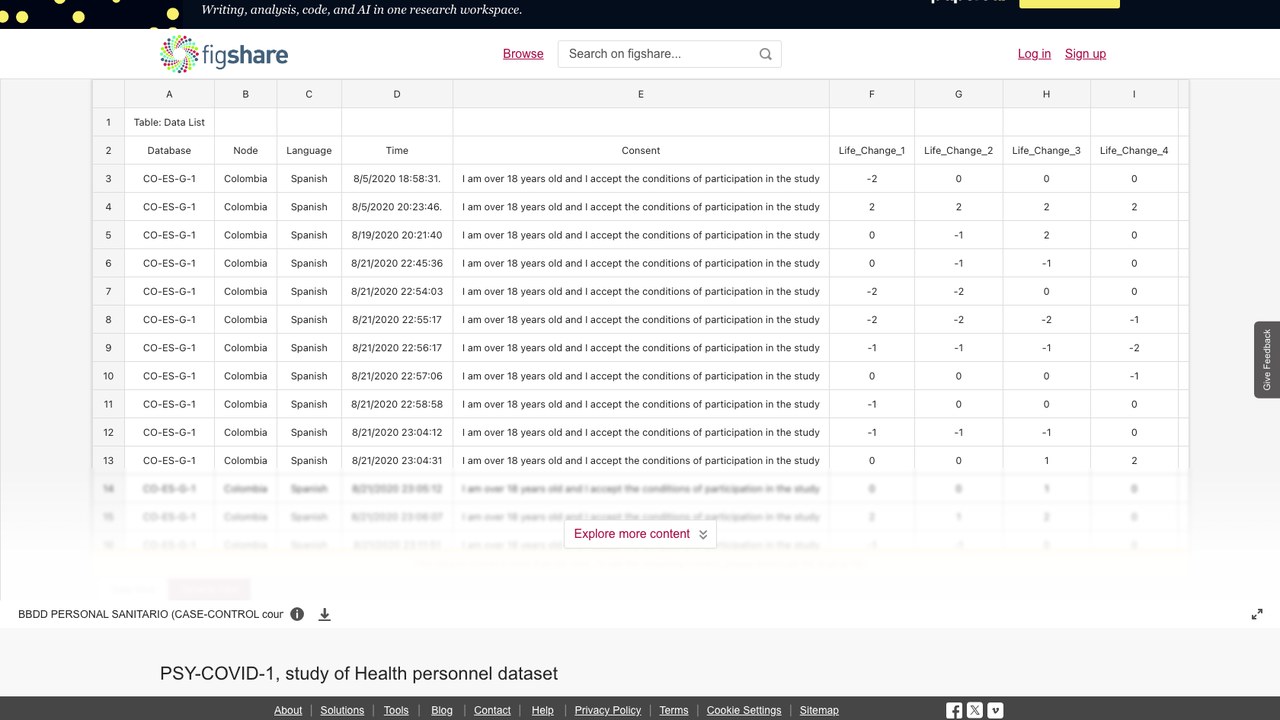Screen dimensions: 1280x720
Task: Click the Life_Change_1 header cell
Action: coord(872,150)
